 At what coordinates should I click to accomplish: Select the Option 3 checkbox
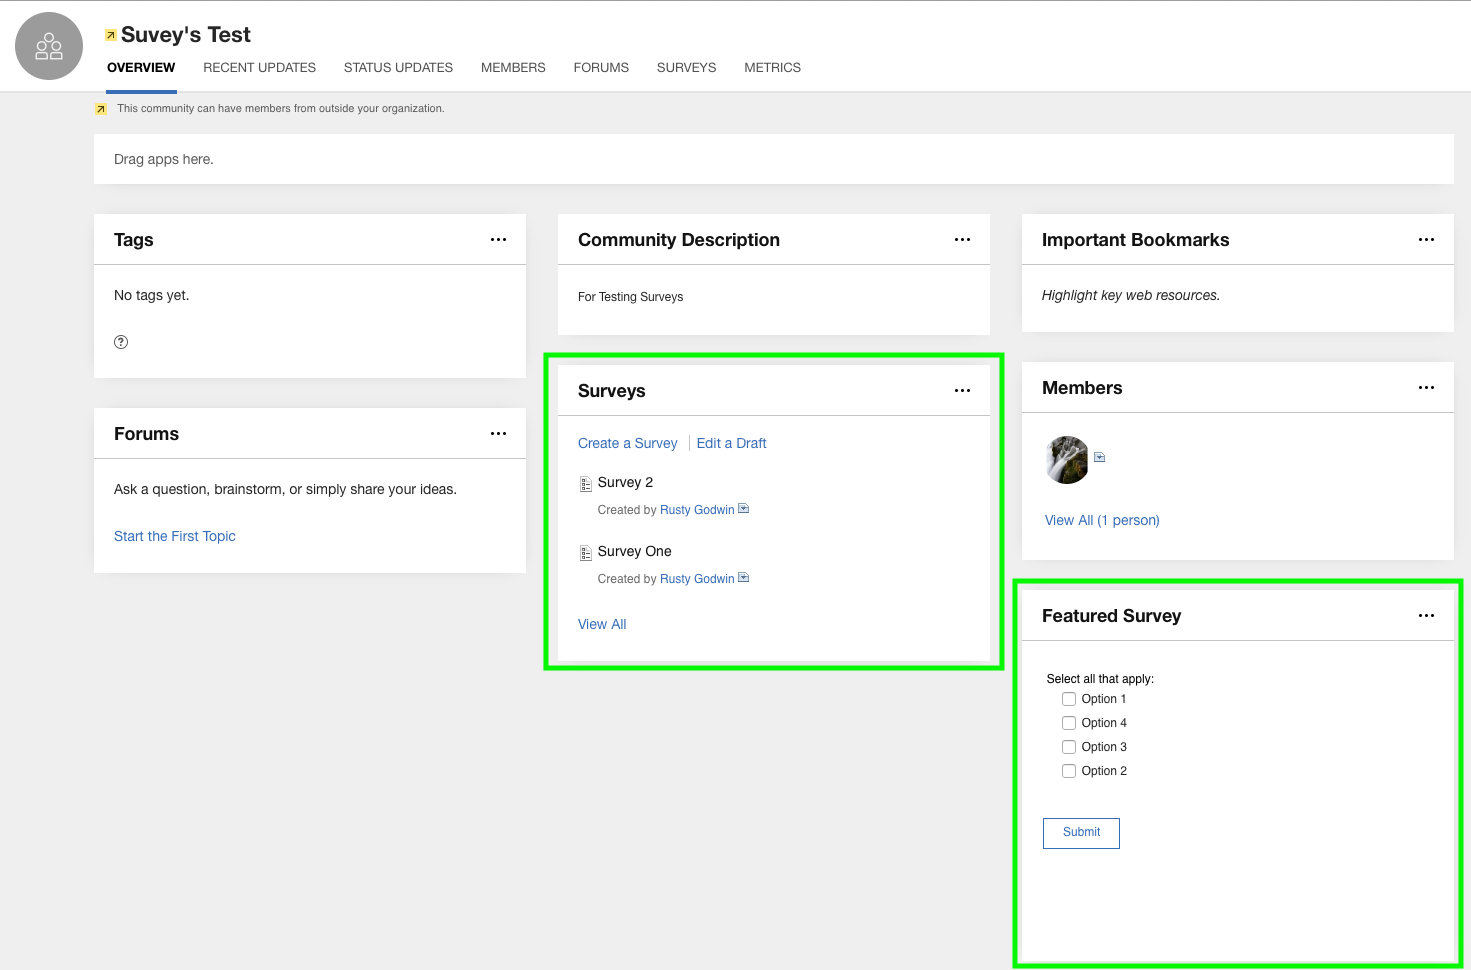tap(1069, 747)
